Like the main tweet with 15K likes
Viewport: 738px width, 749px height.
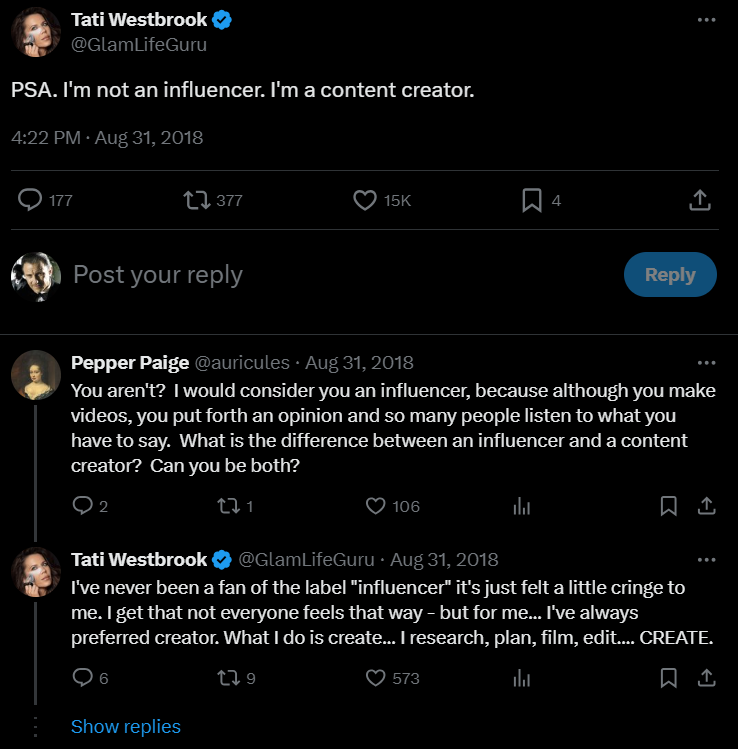(365, 200)
